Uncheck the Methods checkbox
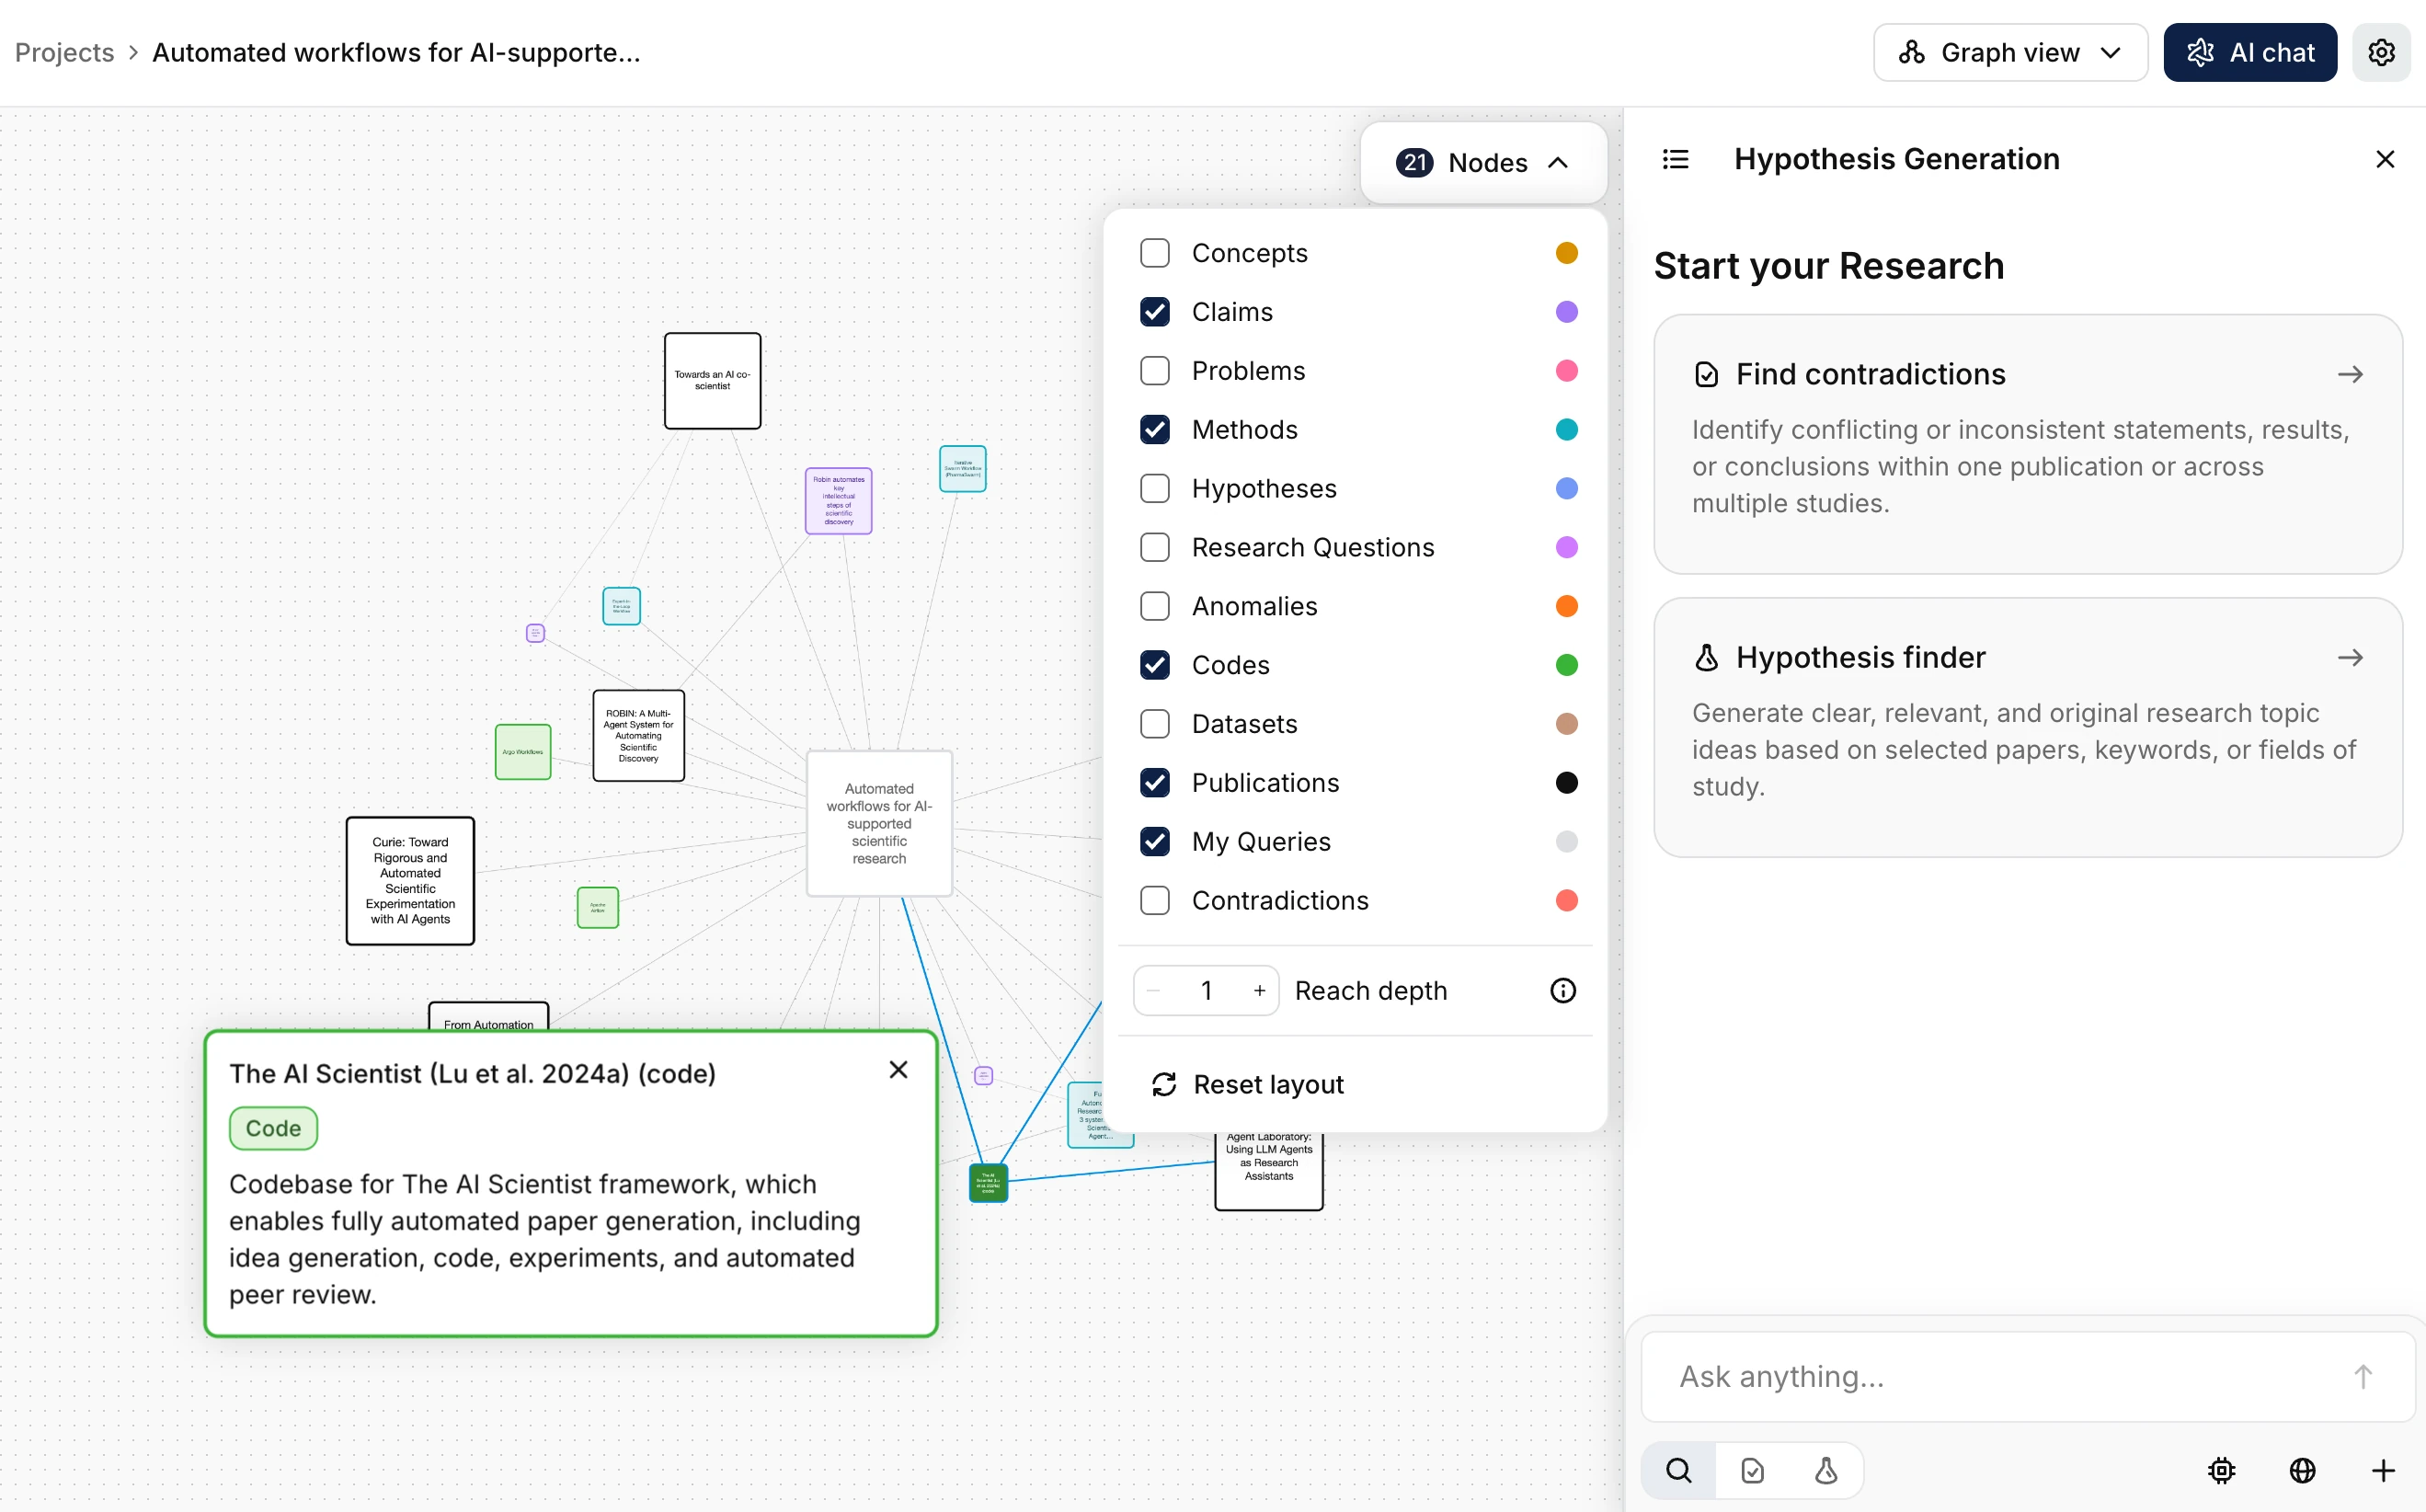Image resolution: width=2426 pixels, height=1512 pixels. 1155,430
